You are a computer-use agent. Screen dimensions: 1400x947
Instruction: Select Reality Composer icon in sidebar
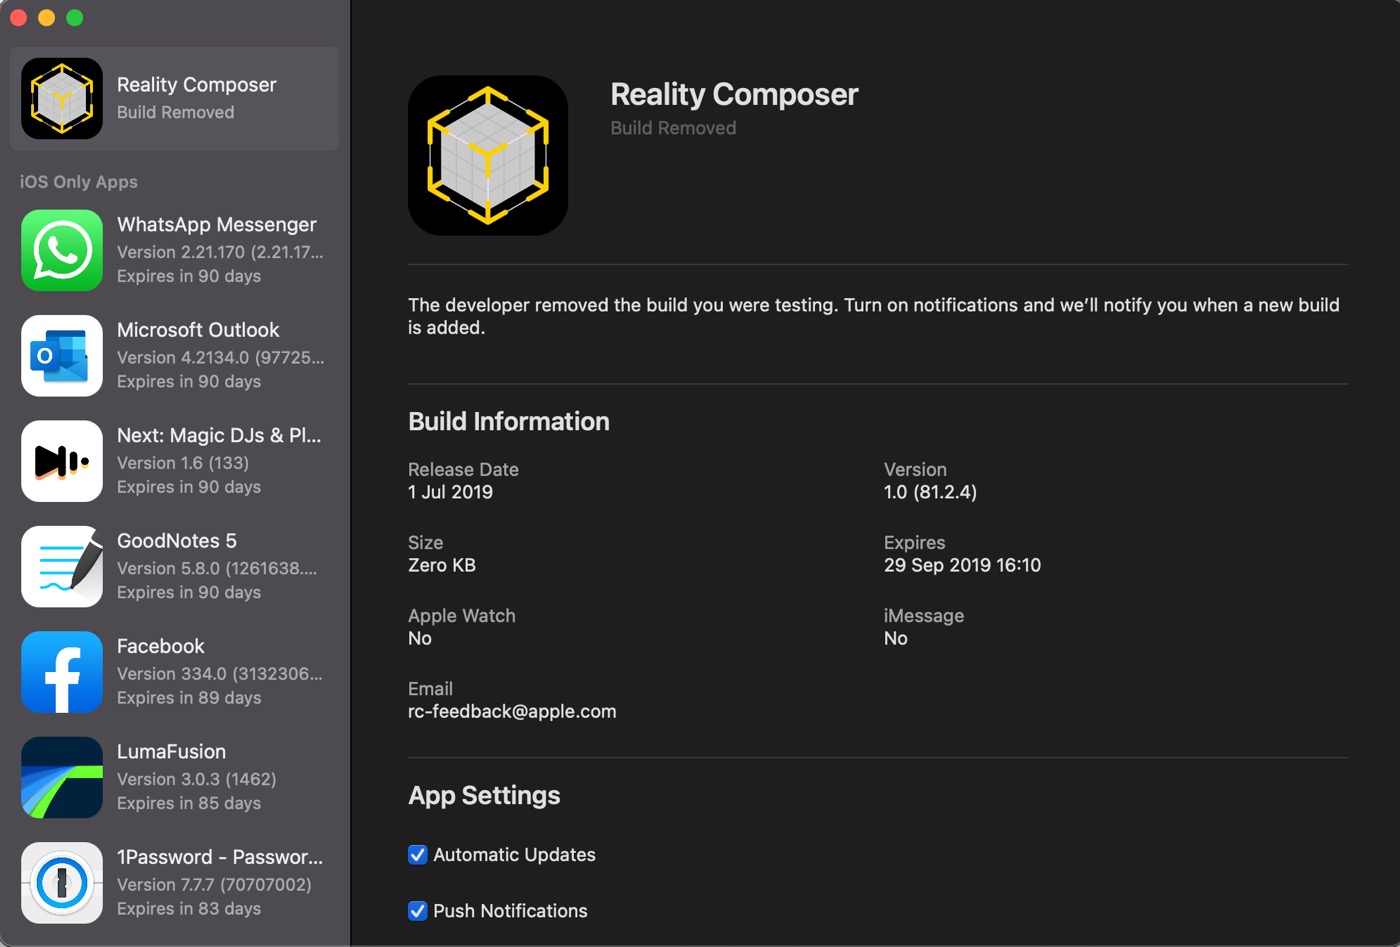62,98
